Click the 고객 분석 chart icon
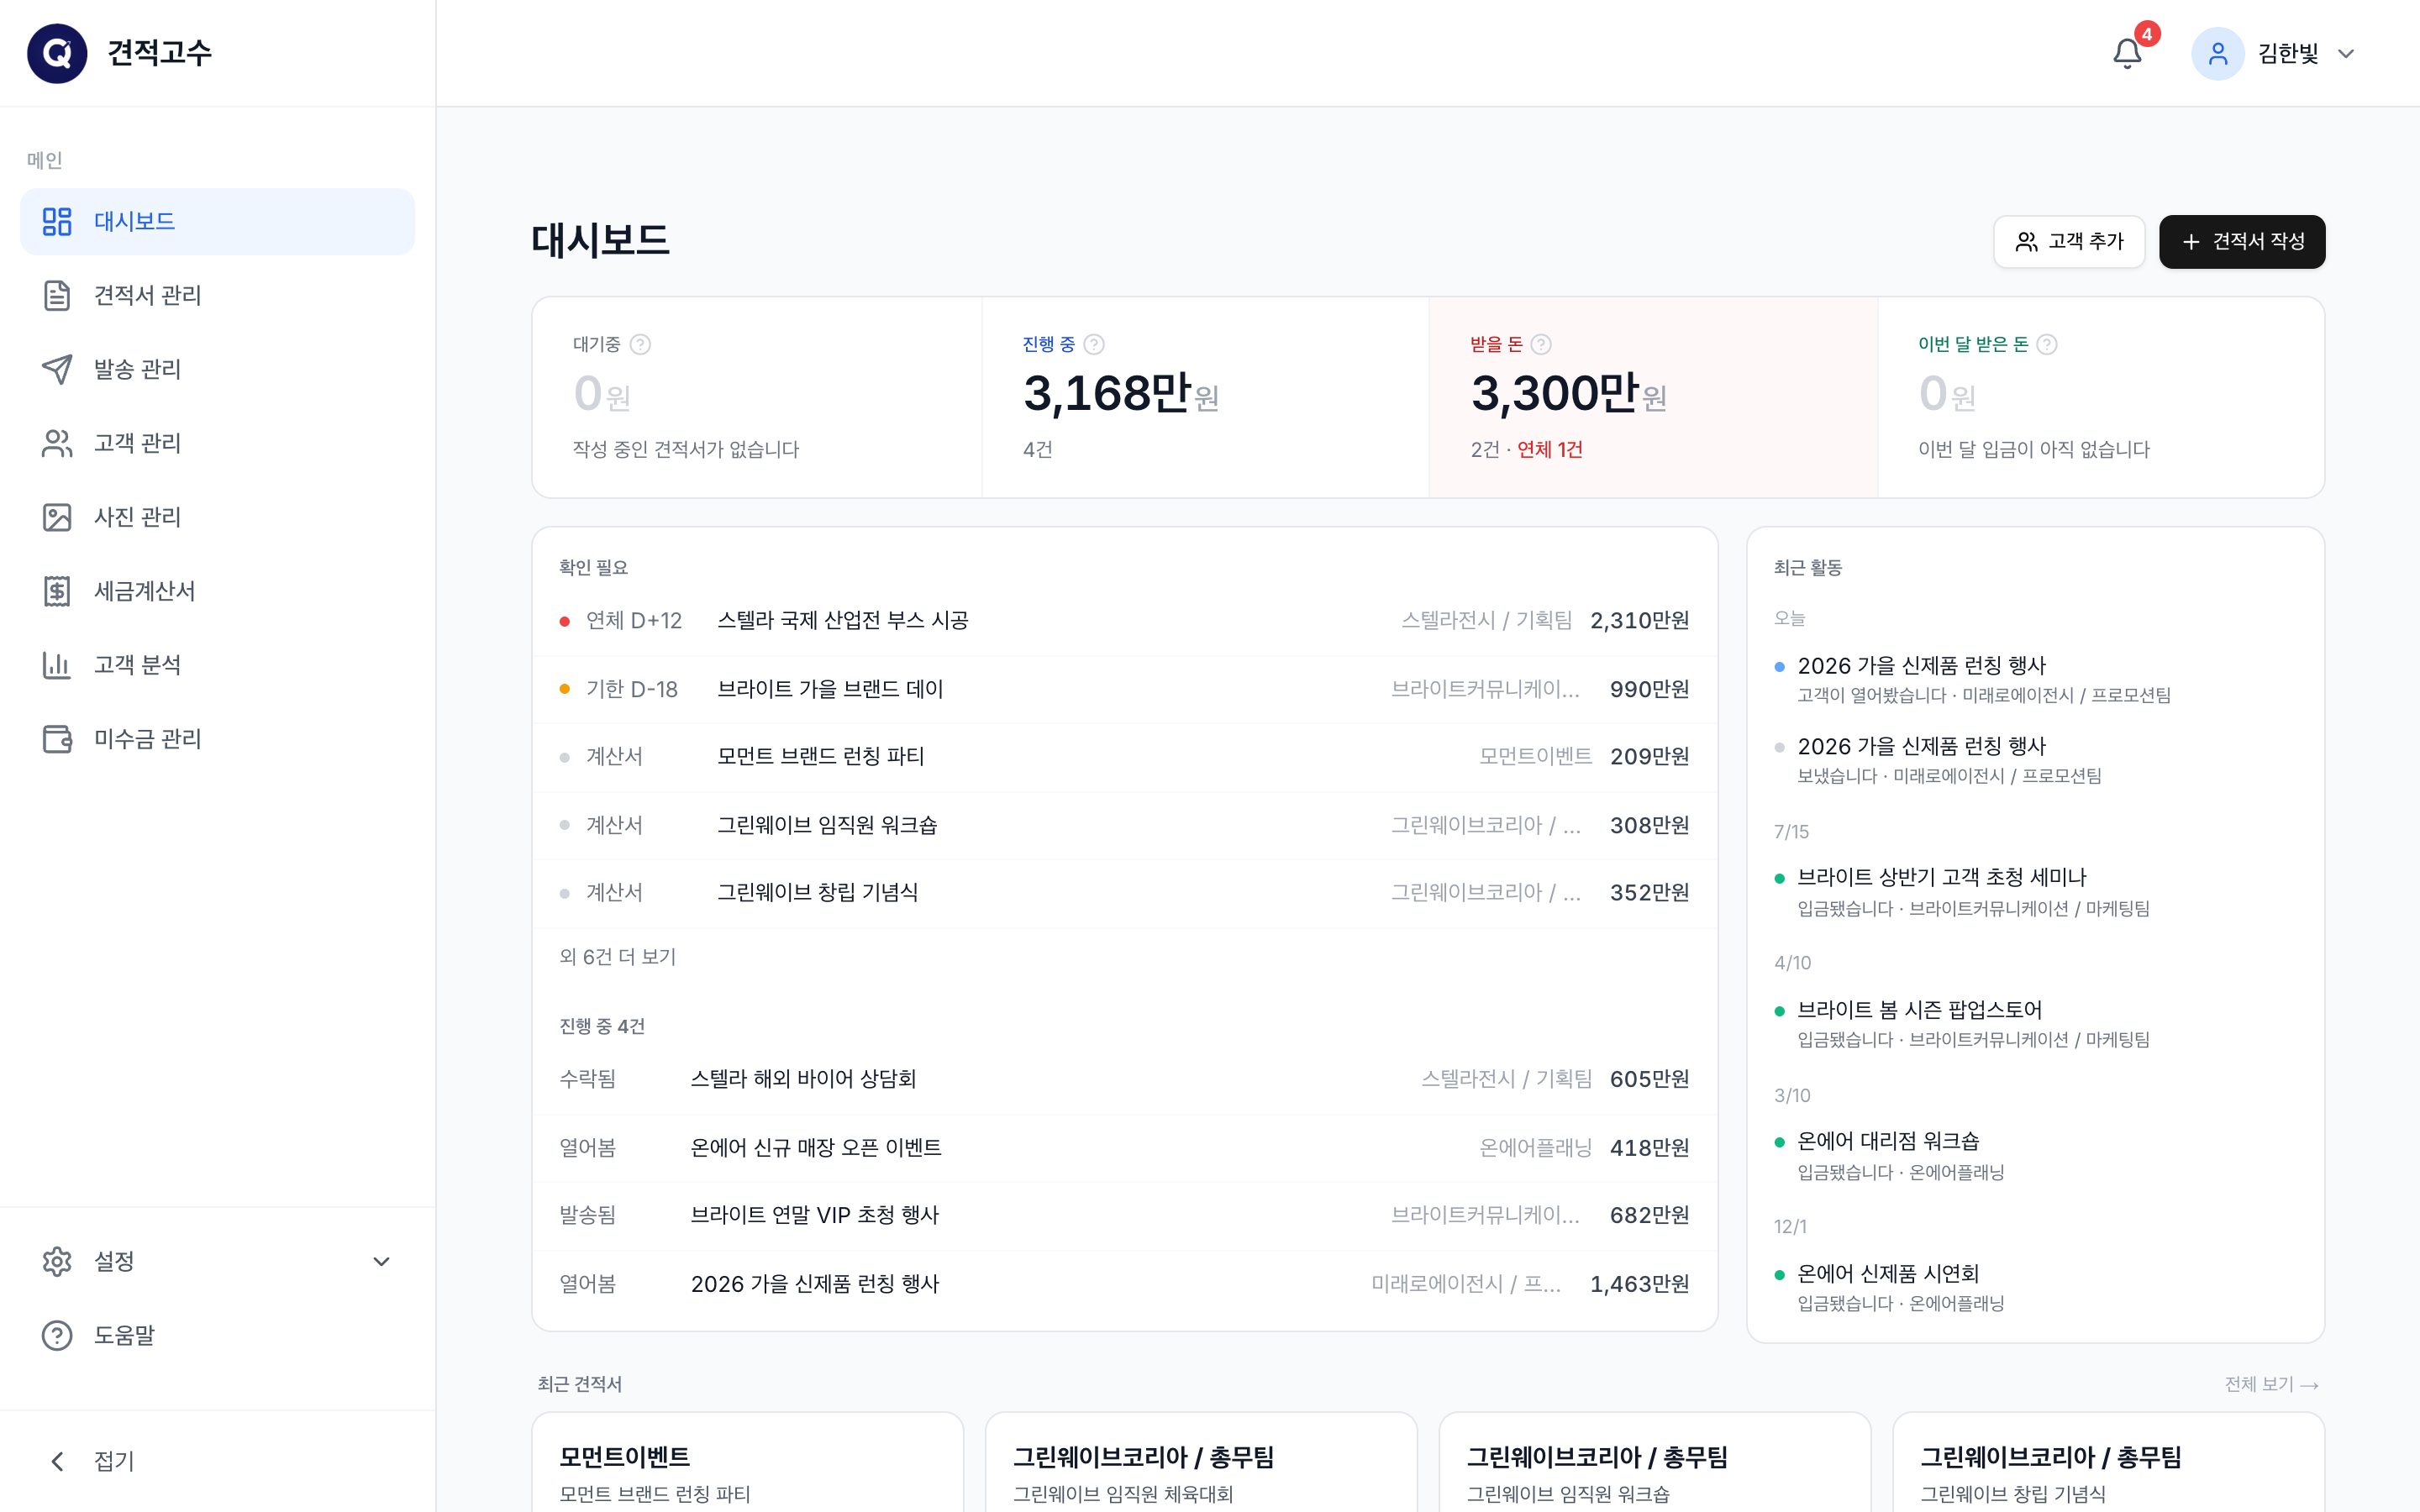Image resolution: width=2420 pixels, height=1512 pixels. pos(57,665)
